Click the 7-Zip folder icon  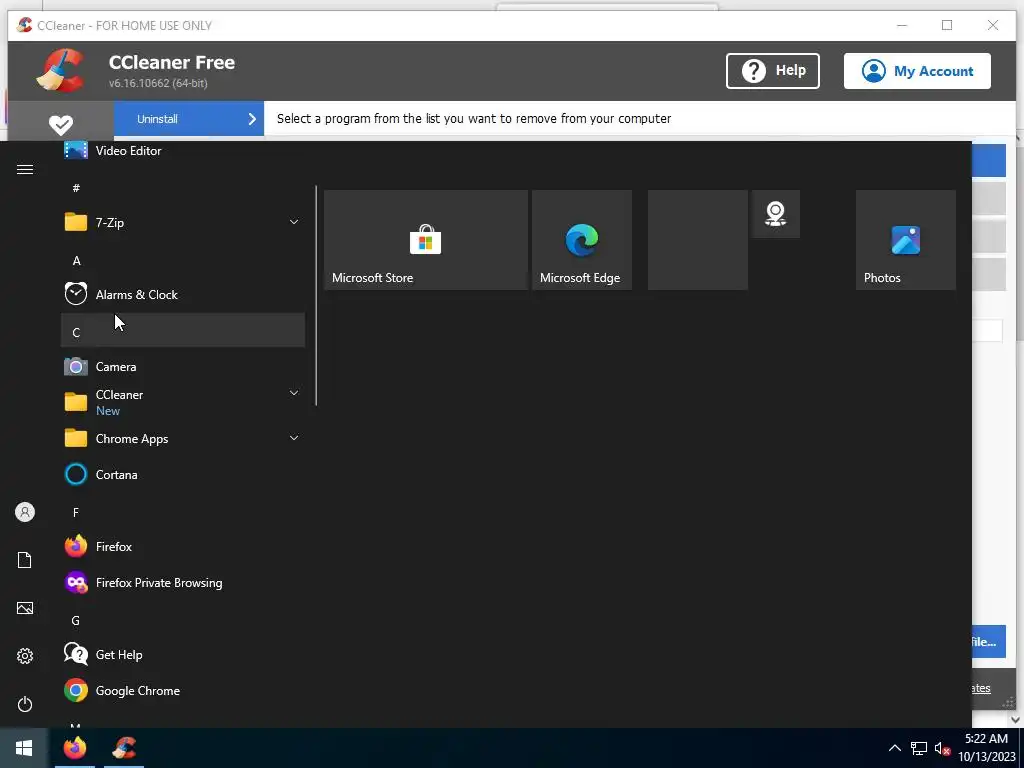tap(76, 223)
